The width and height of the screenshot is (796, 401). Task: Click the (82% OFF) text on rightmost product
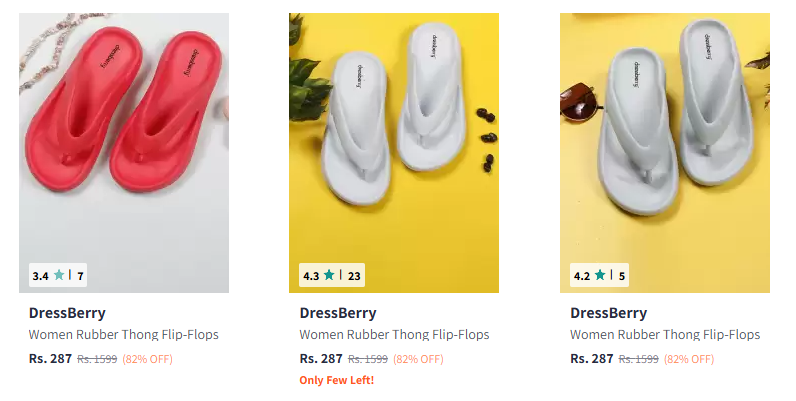(x=689, y=359)
